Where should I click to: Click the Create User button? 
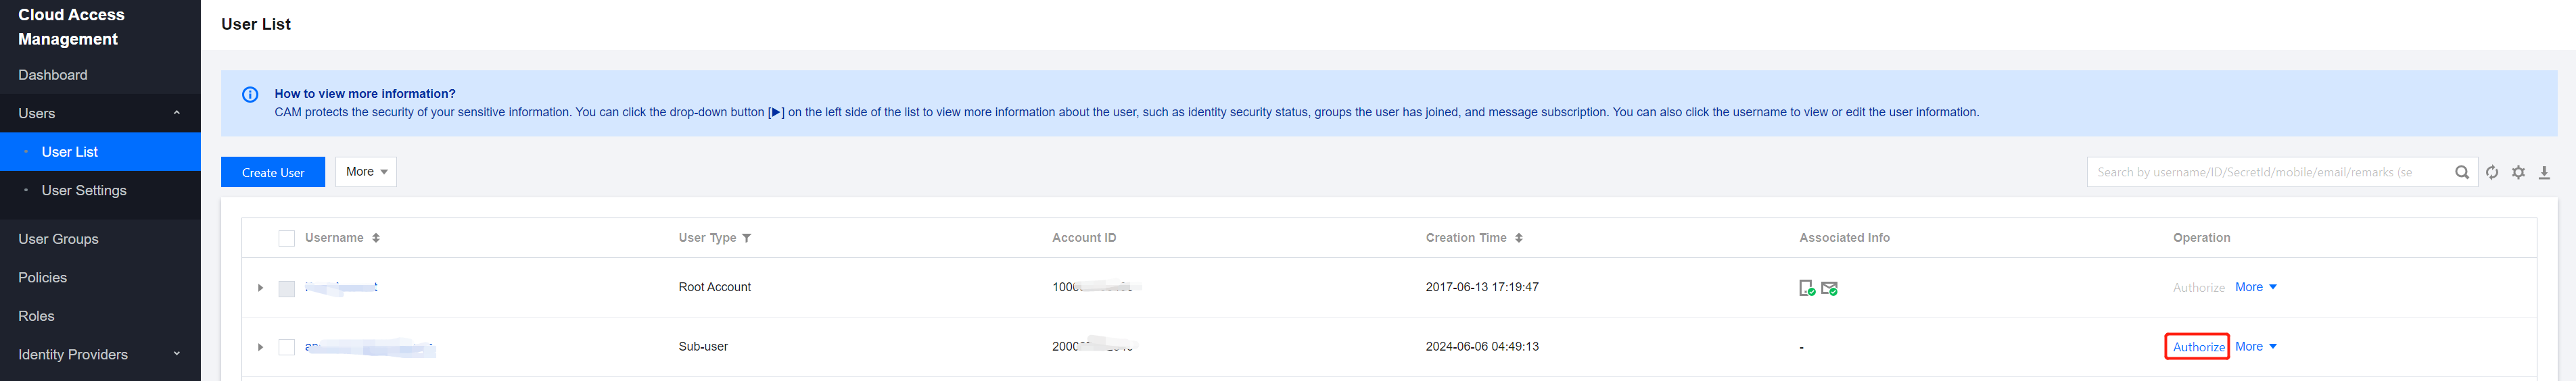(273, 172)
